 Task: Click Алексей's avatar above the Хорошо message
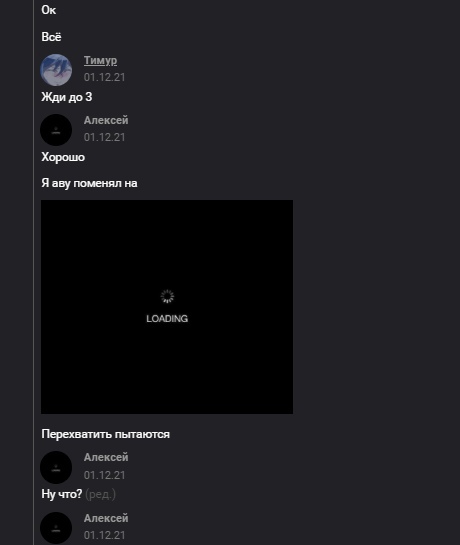tap(56, 130)
